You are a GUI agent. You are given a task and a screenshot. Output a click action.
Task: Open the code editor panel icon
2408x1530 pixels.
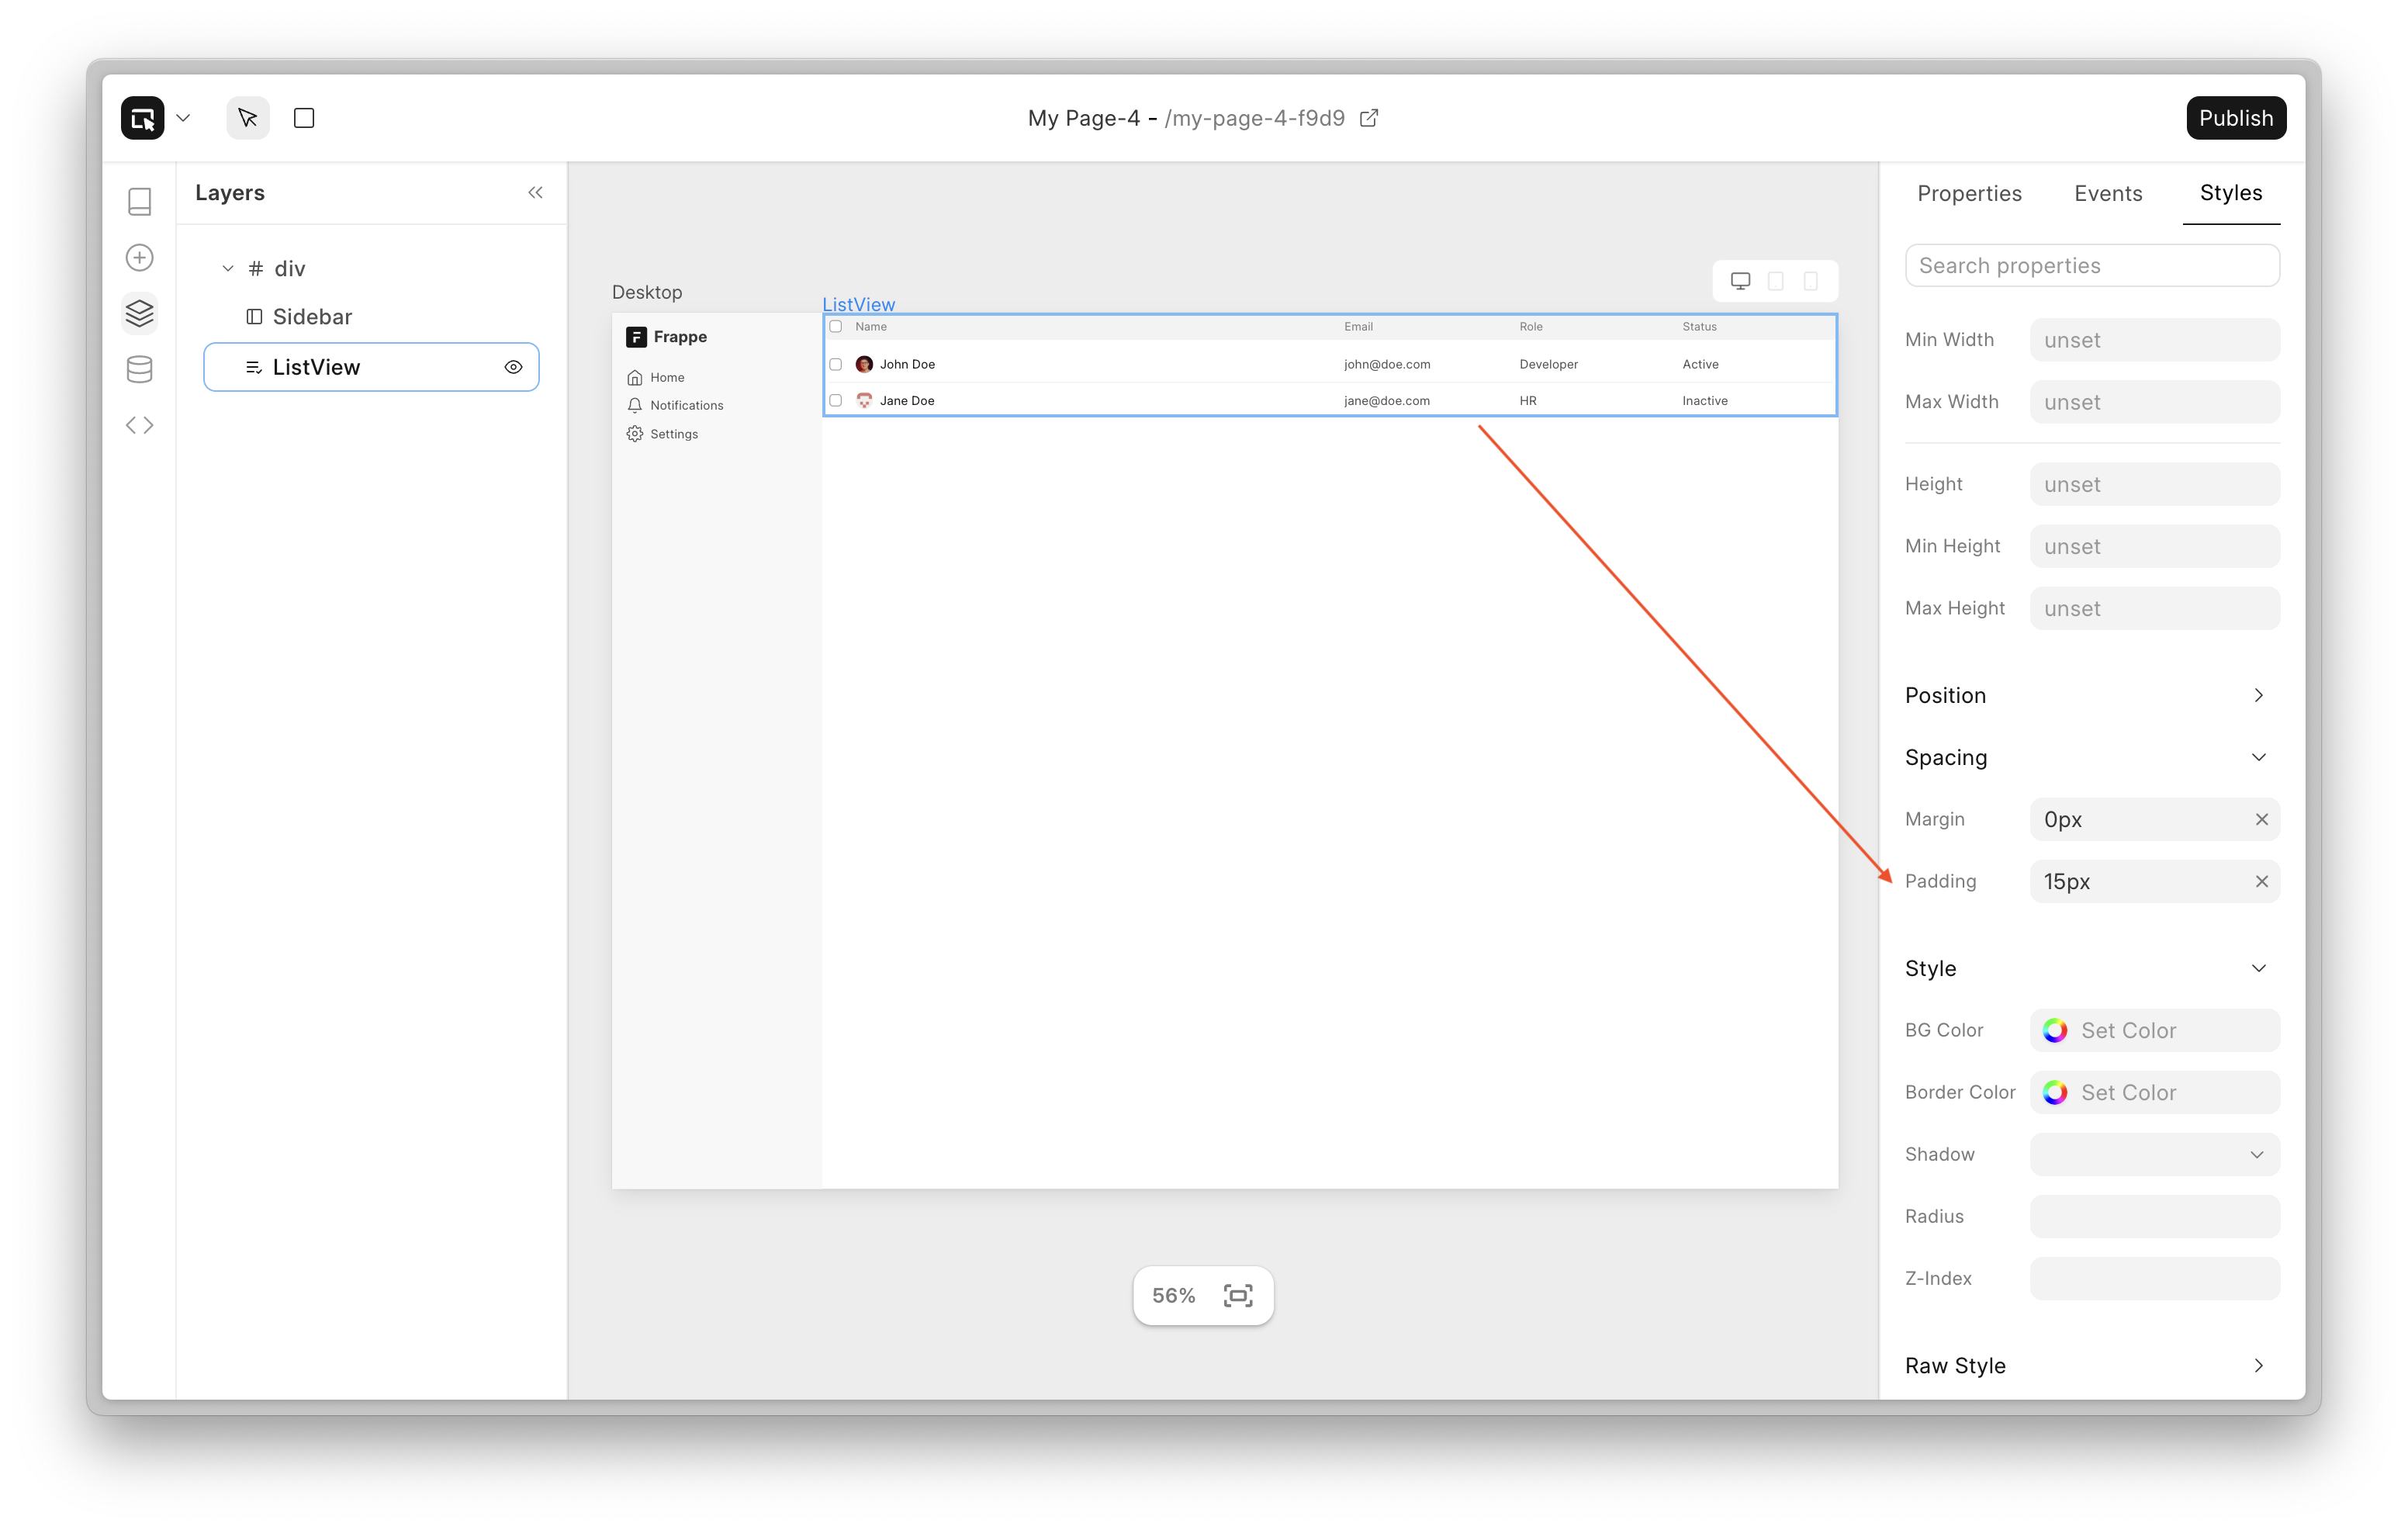(140, 425)
